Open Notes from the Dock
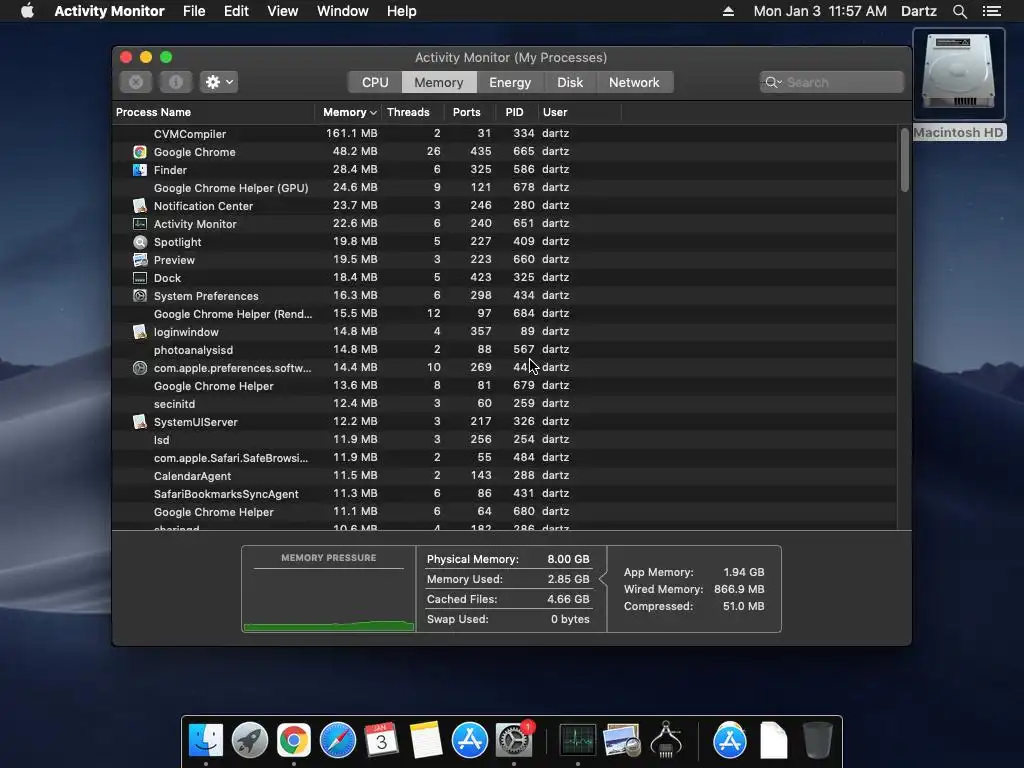Image resolution: width=1024 pixels, height=768 pixels. point(426,740)
